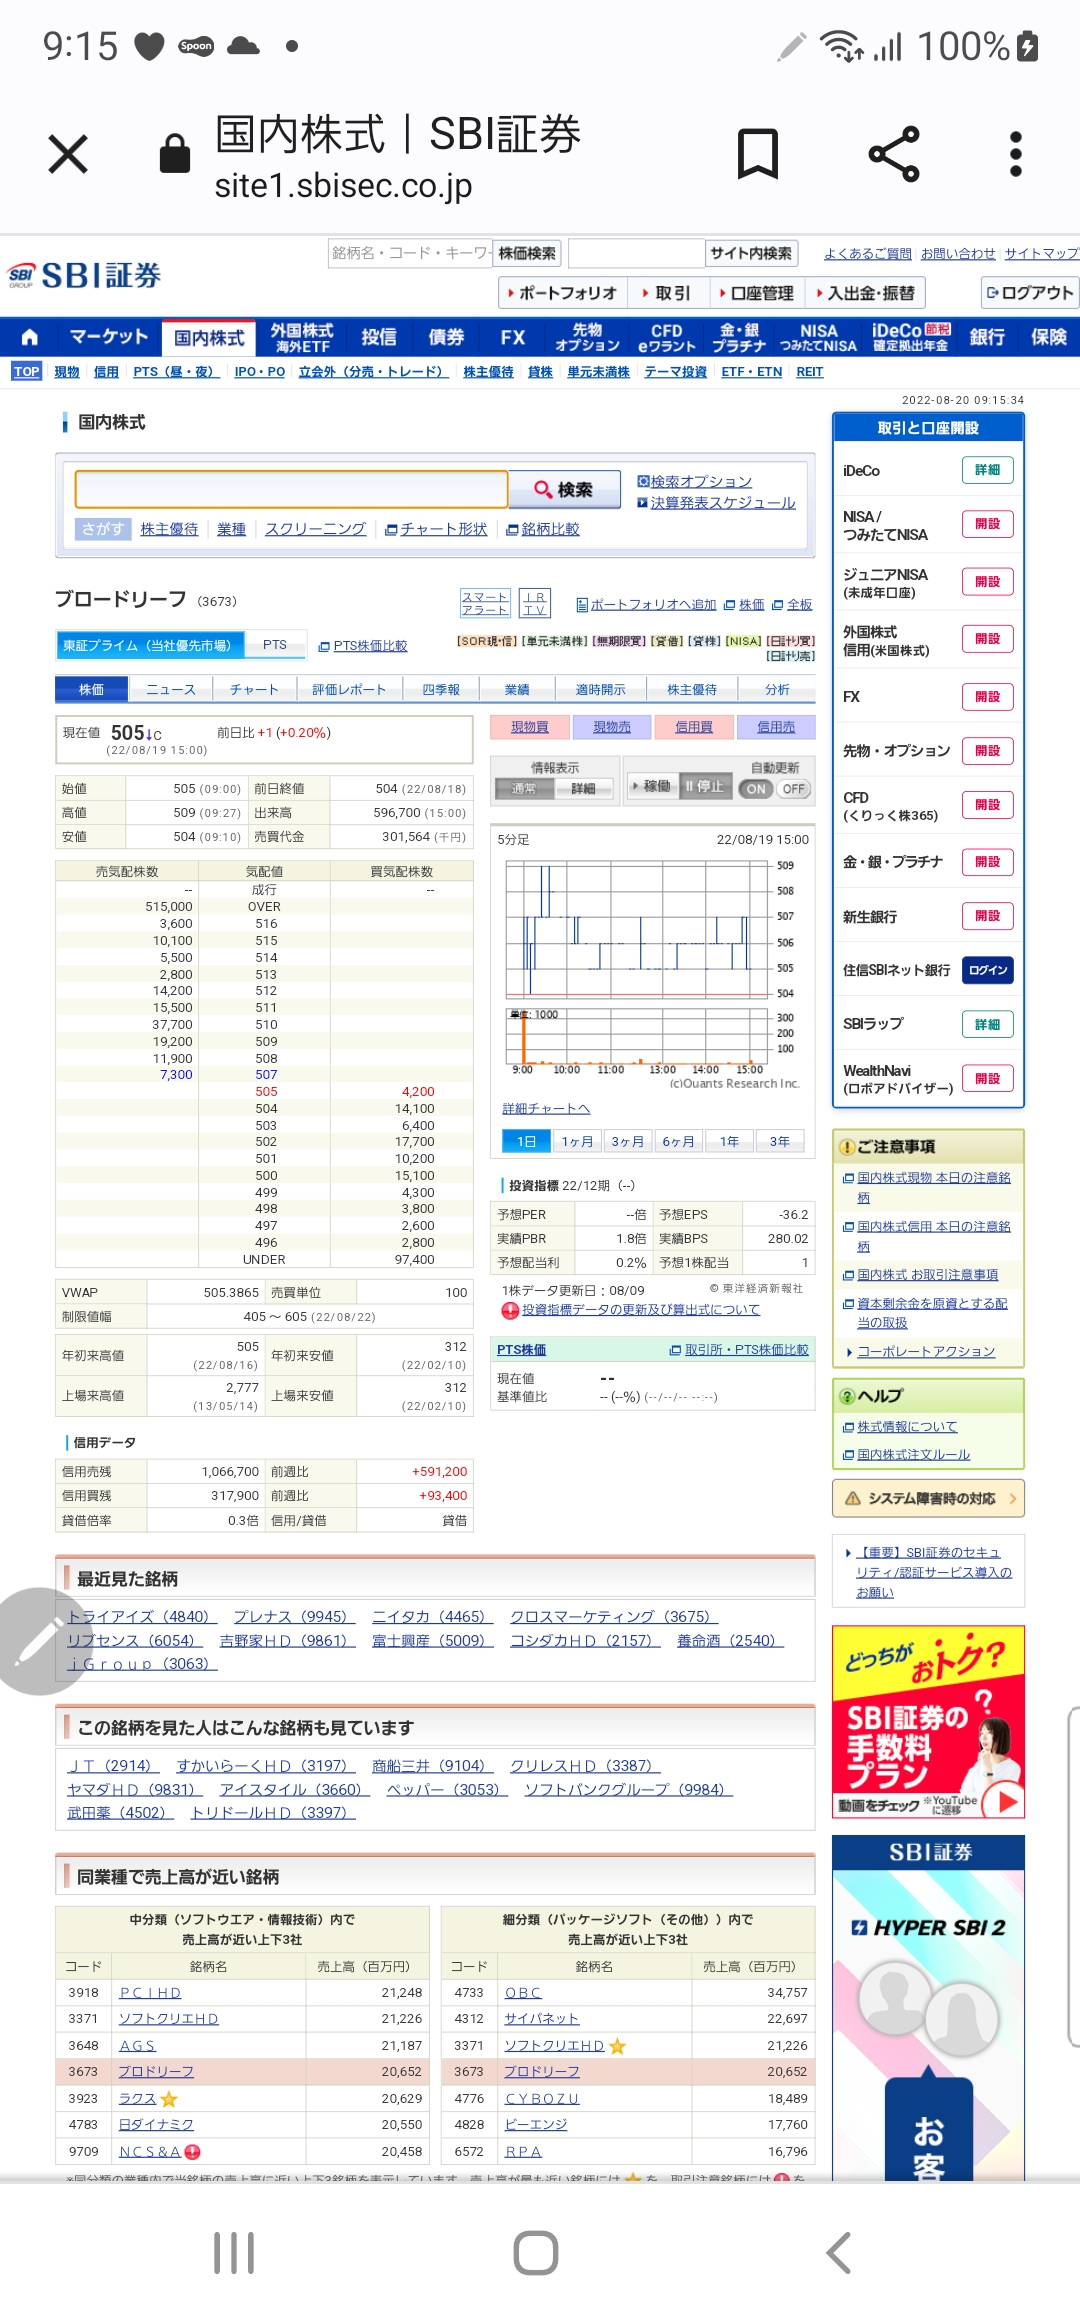Click the 信用売 button
The image size is (1080, 2316).
(776, 727)
